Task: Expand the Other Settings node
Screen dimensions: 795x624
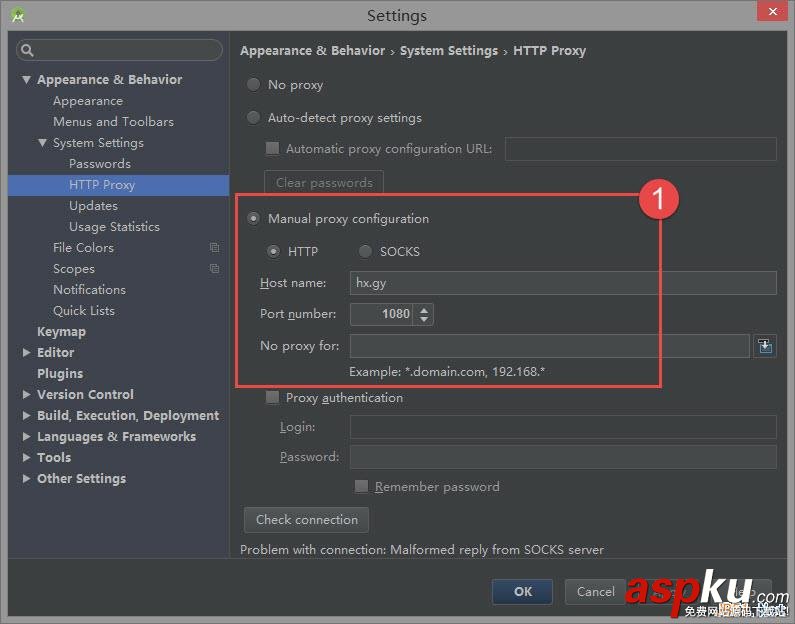Action: (26, 479)
